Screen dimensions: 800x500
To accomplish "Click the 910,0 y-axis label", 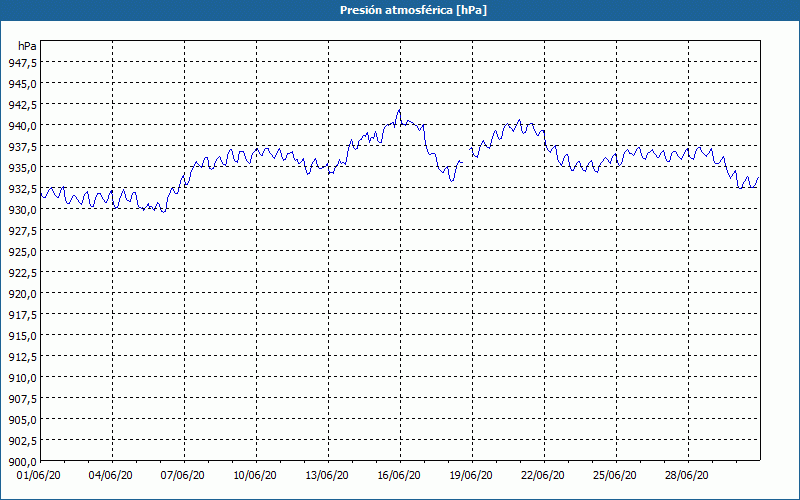I will [22, 378].
